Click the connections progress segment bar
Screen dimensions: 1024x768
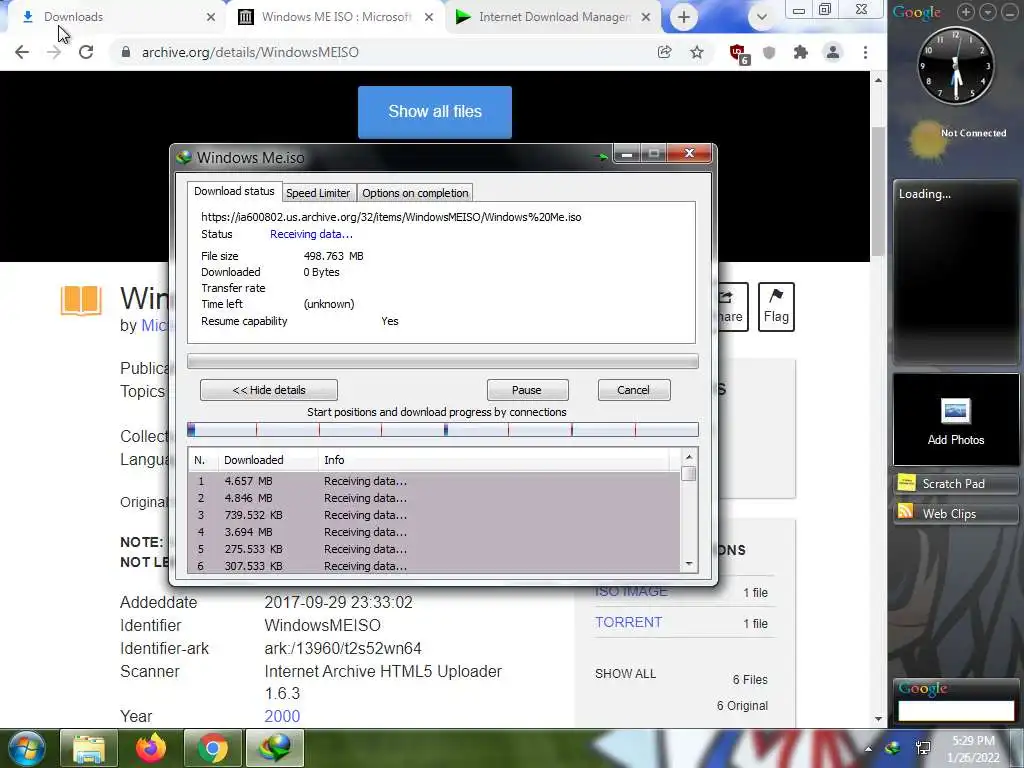coord(443,429)
